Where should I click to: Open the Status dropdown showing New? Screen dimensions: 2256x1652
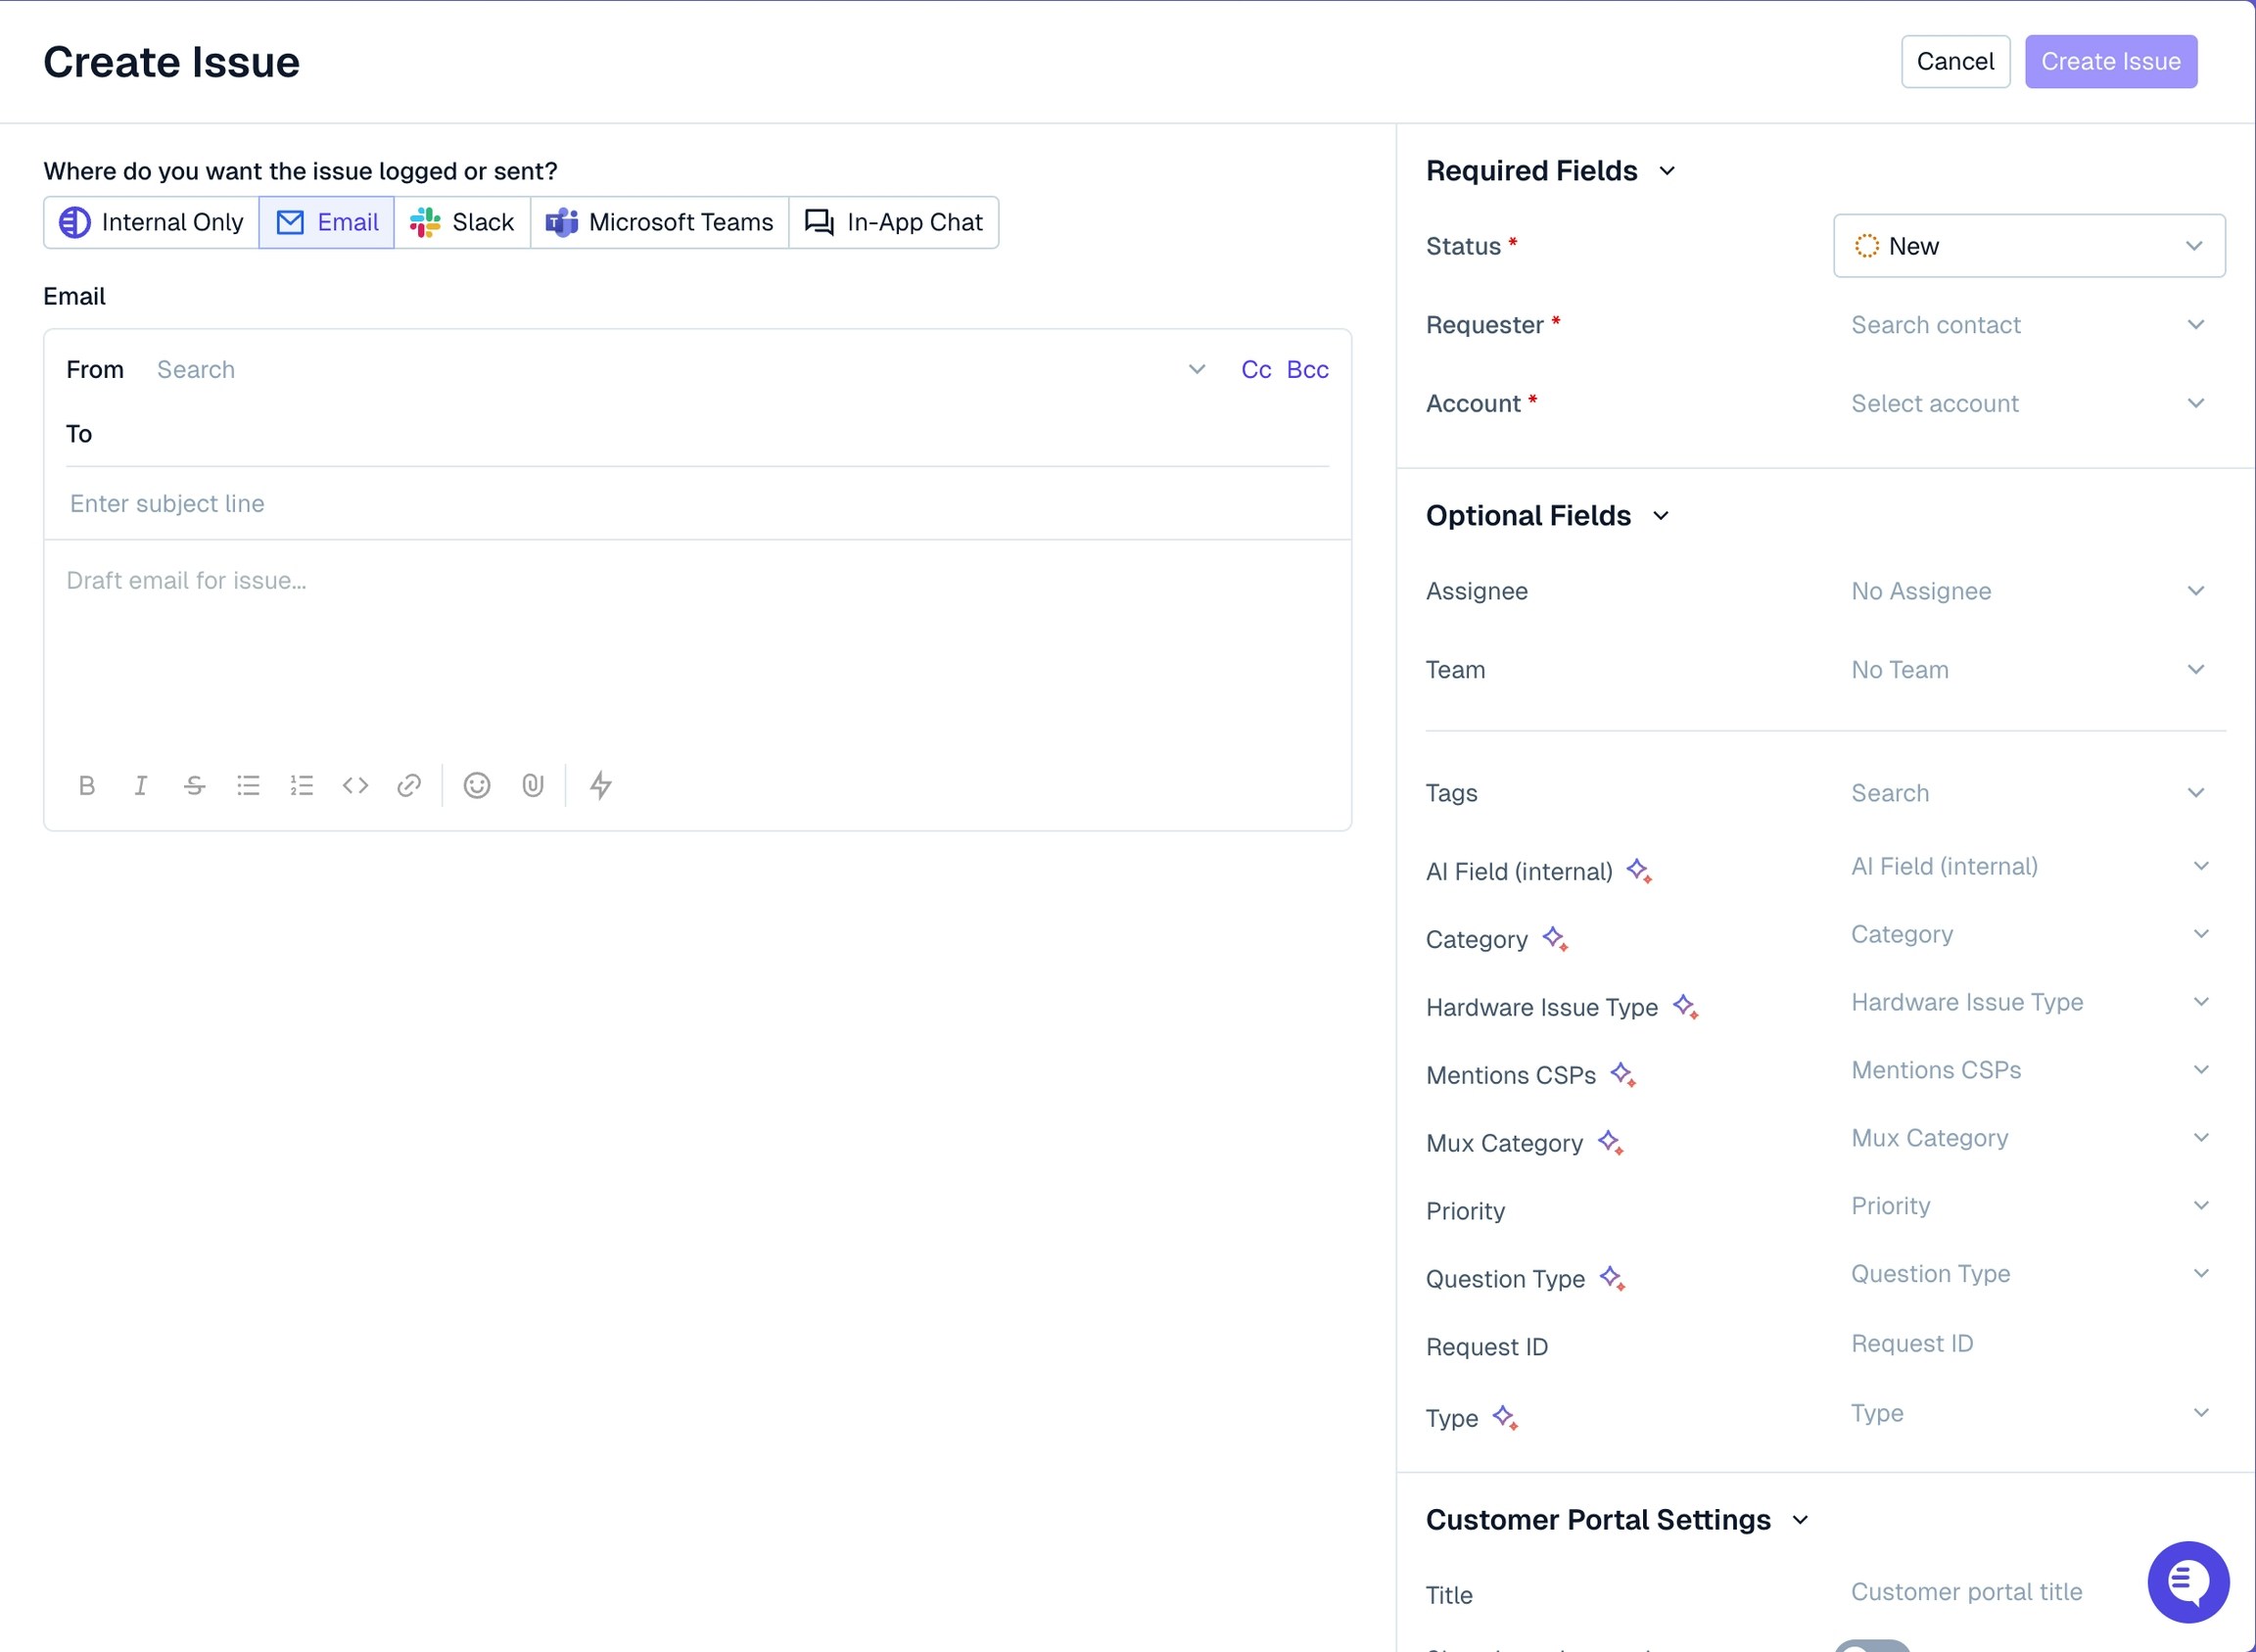(2028, 246)
